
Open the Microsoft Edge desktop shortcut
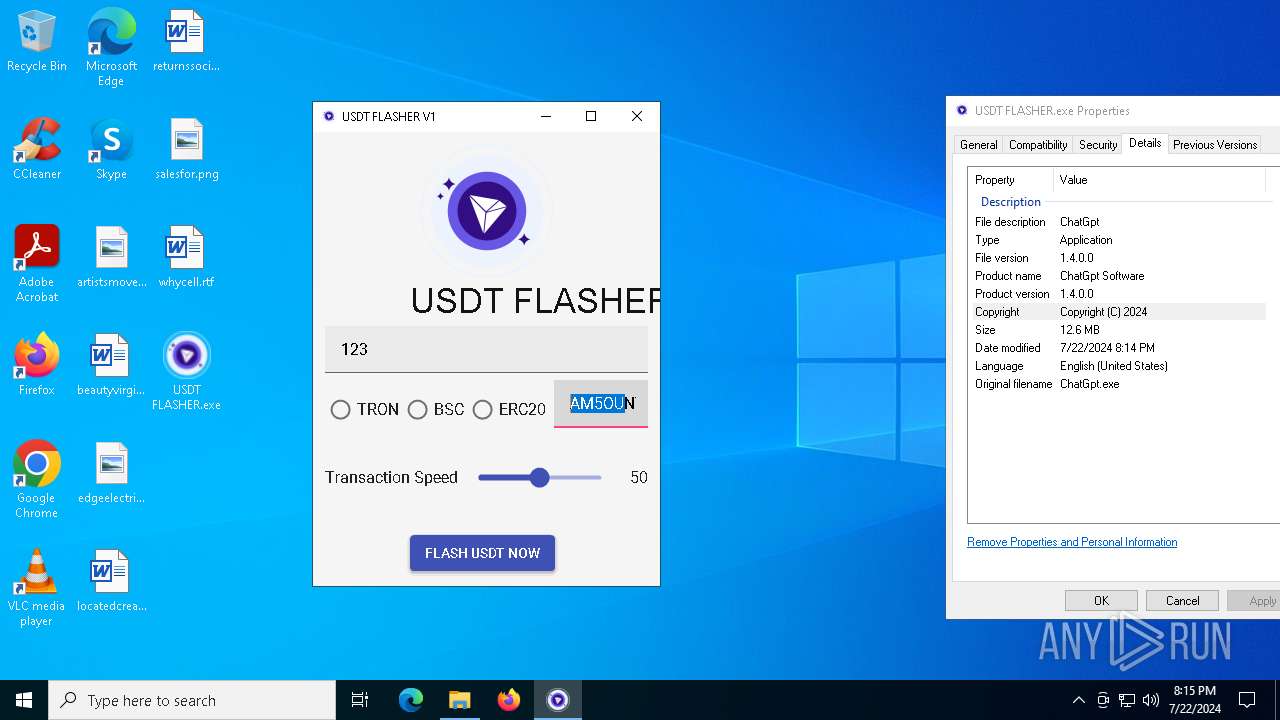(111, 47)
